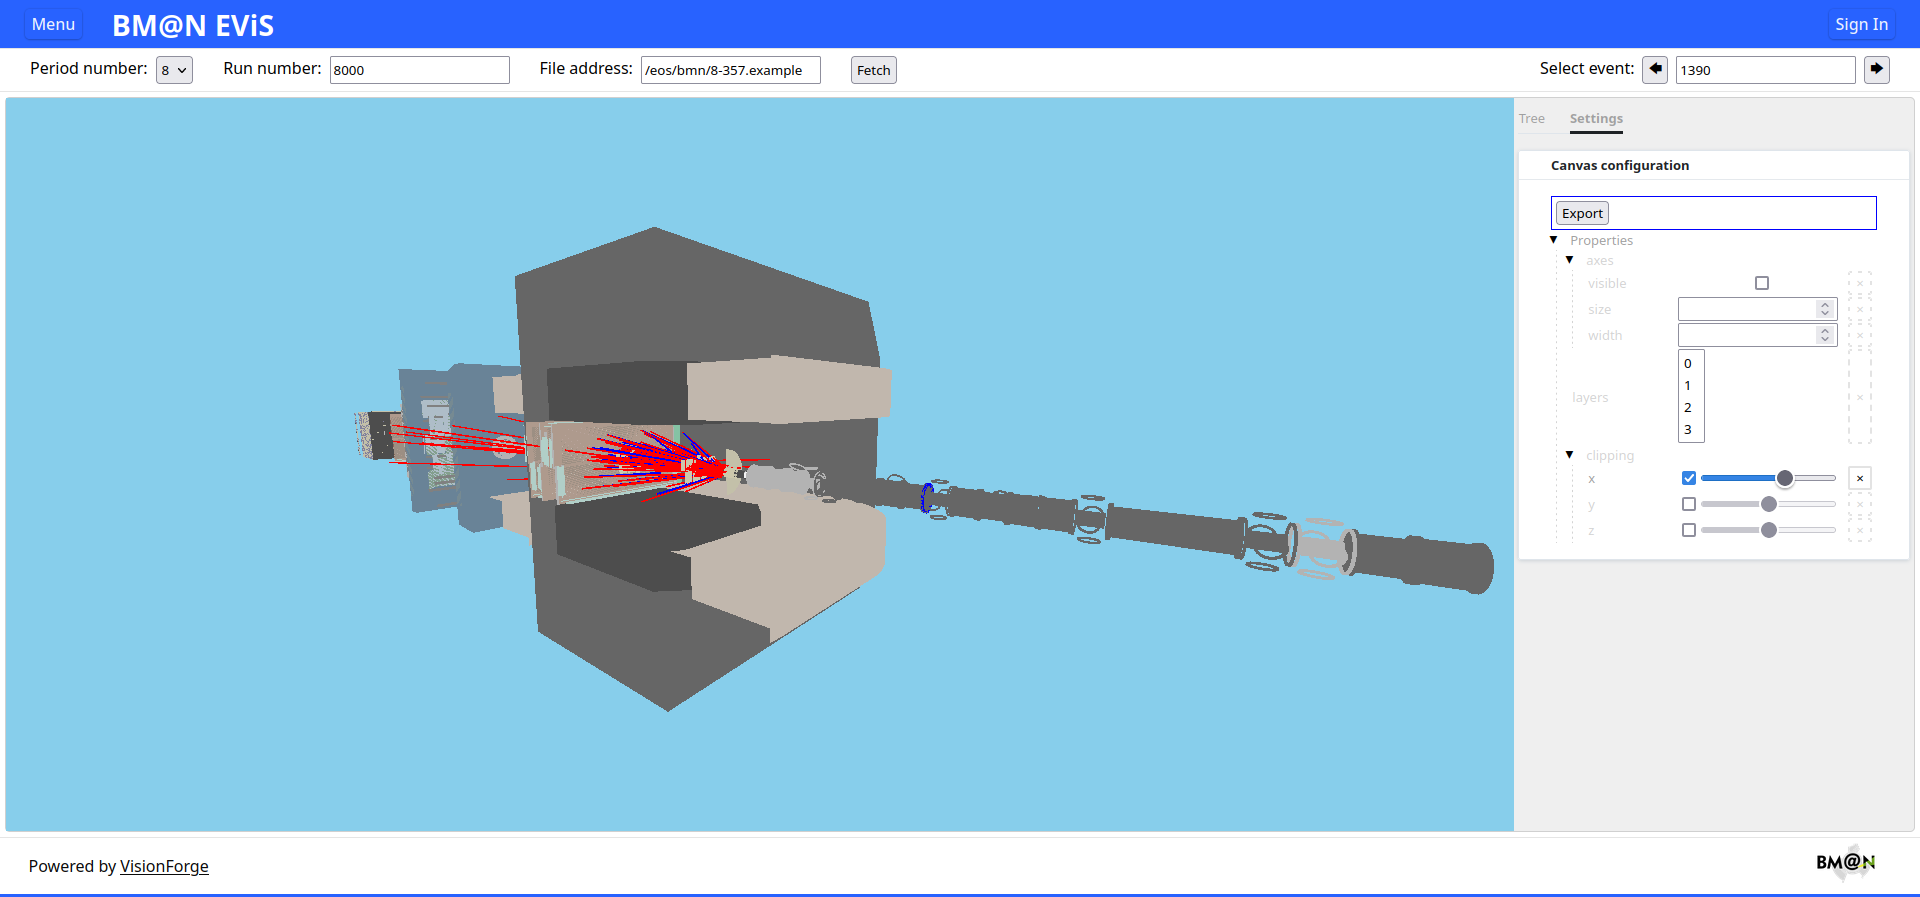1920x897 pixels.
Task: Click size field stepper arrows
Action: [x=1825, y=310]
